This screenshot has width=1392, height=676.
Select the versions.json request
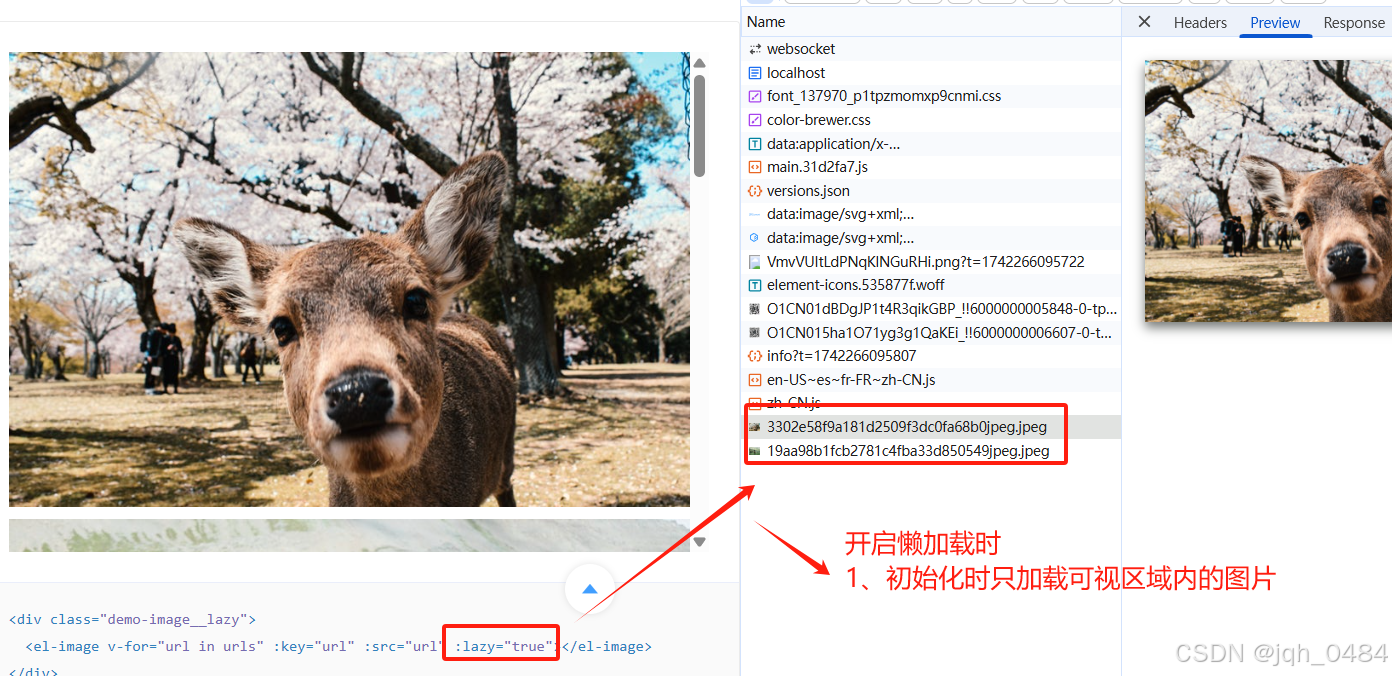[x=931, y=191]
